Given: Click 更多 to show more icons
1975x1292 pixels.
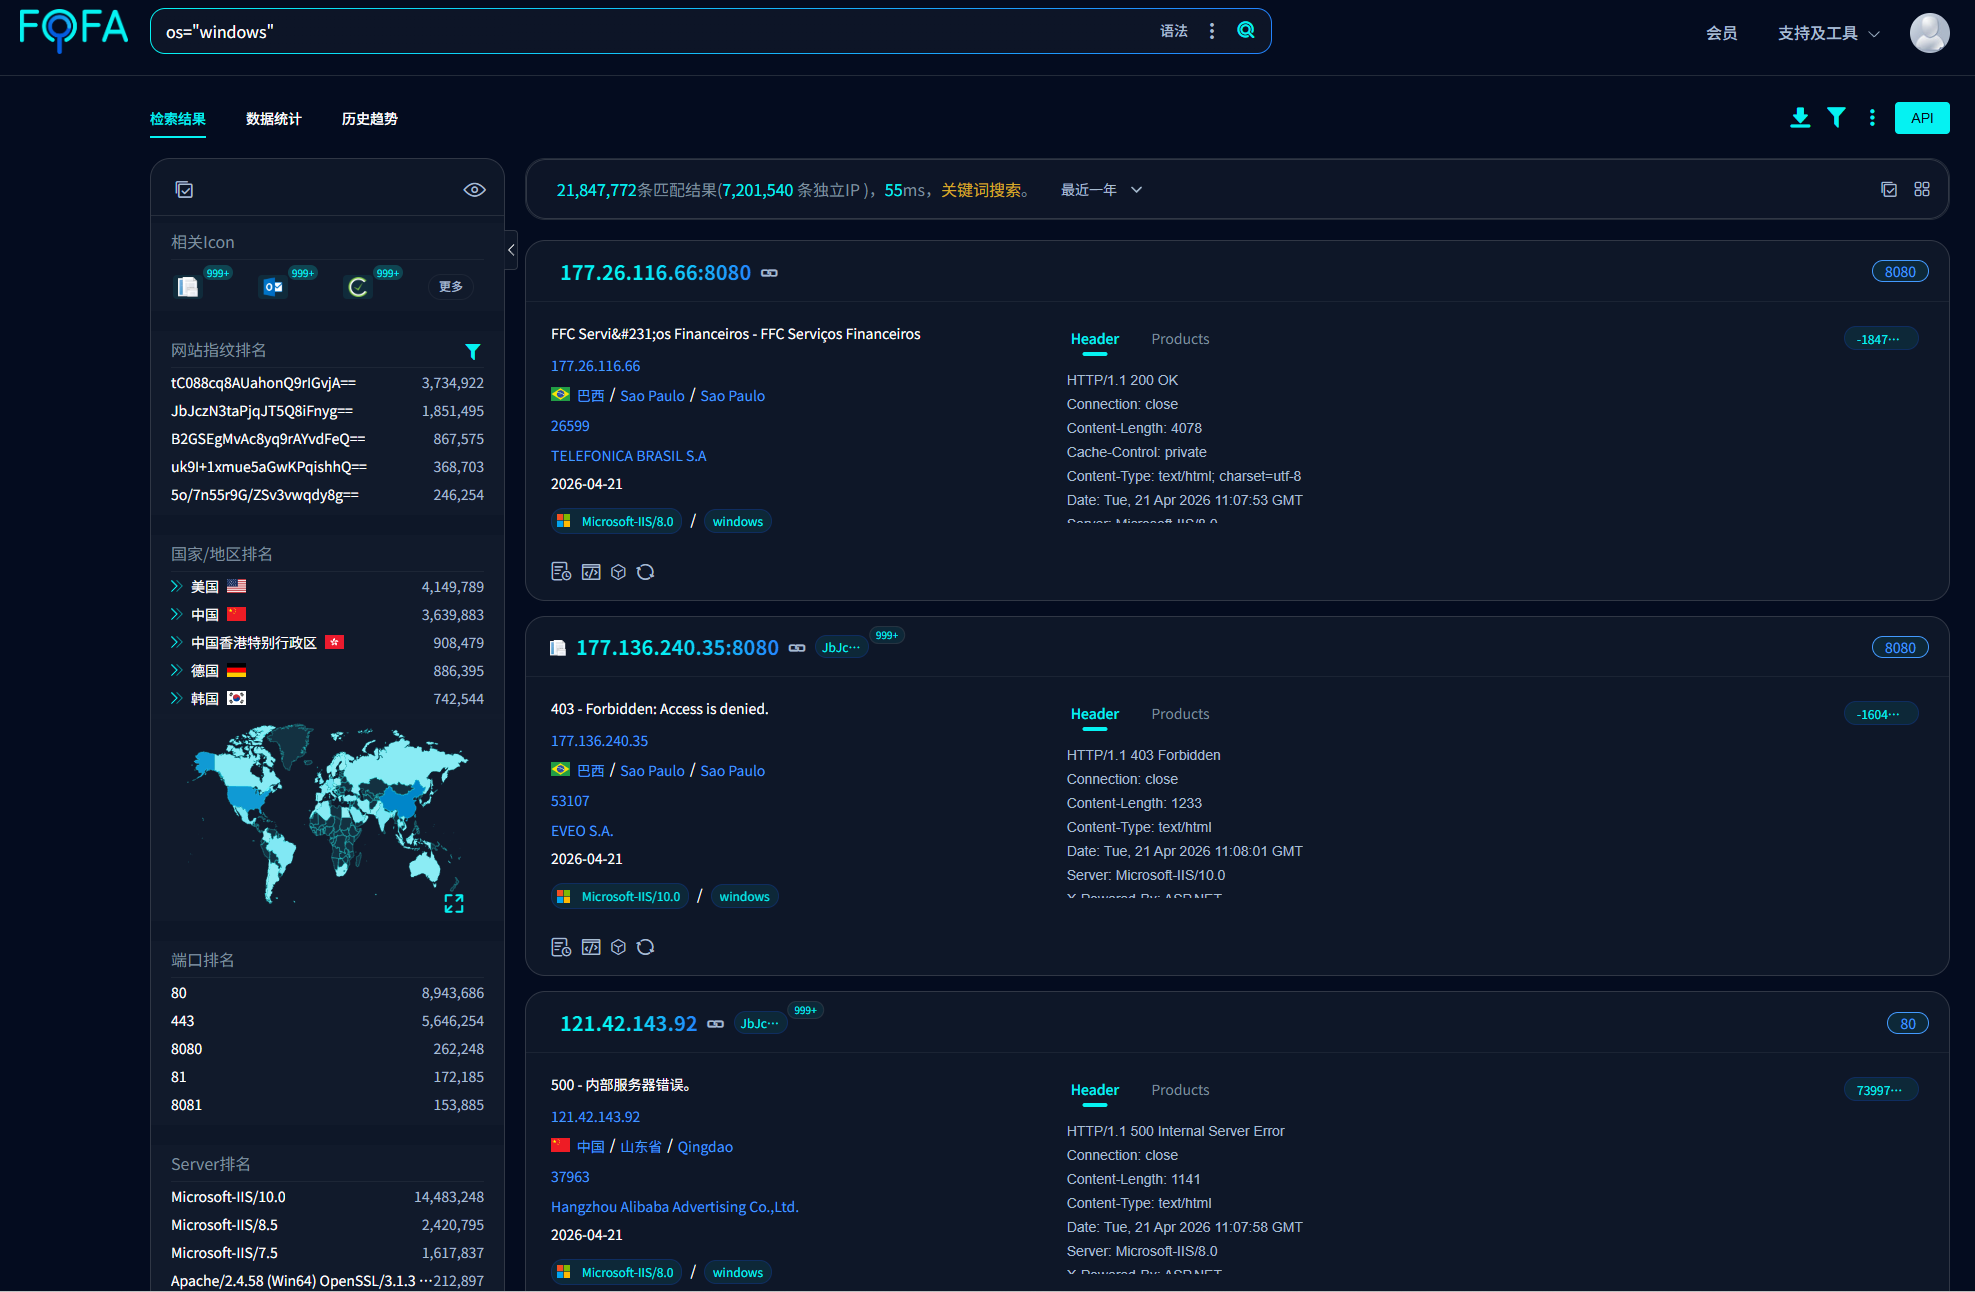Looking at the screenshot, I should [451, 287].
